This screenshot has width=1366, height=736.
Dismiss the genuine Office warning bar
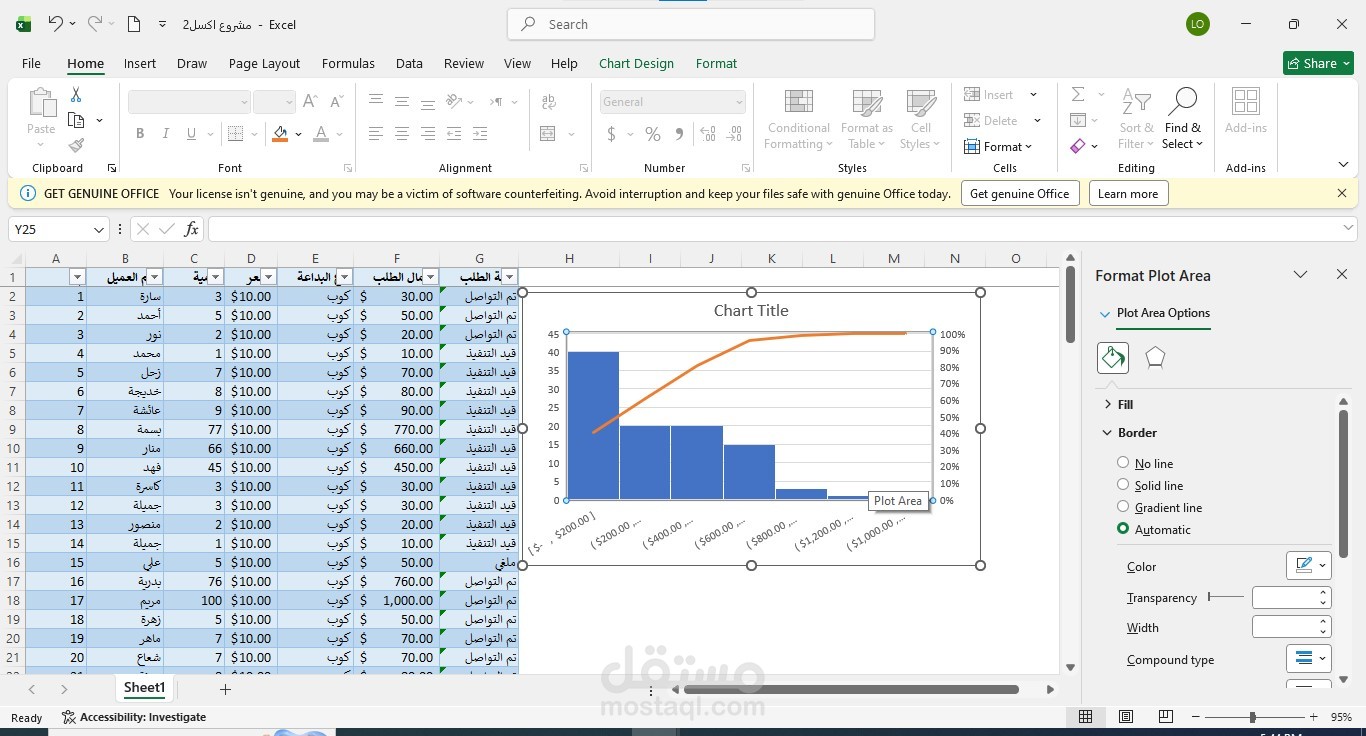pyautogui.click(x=1342, y=193)
